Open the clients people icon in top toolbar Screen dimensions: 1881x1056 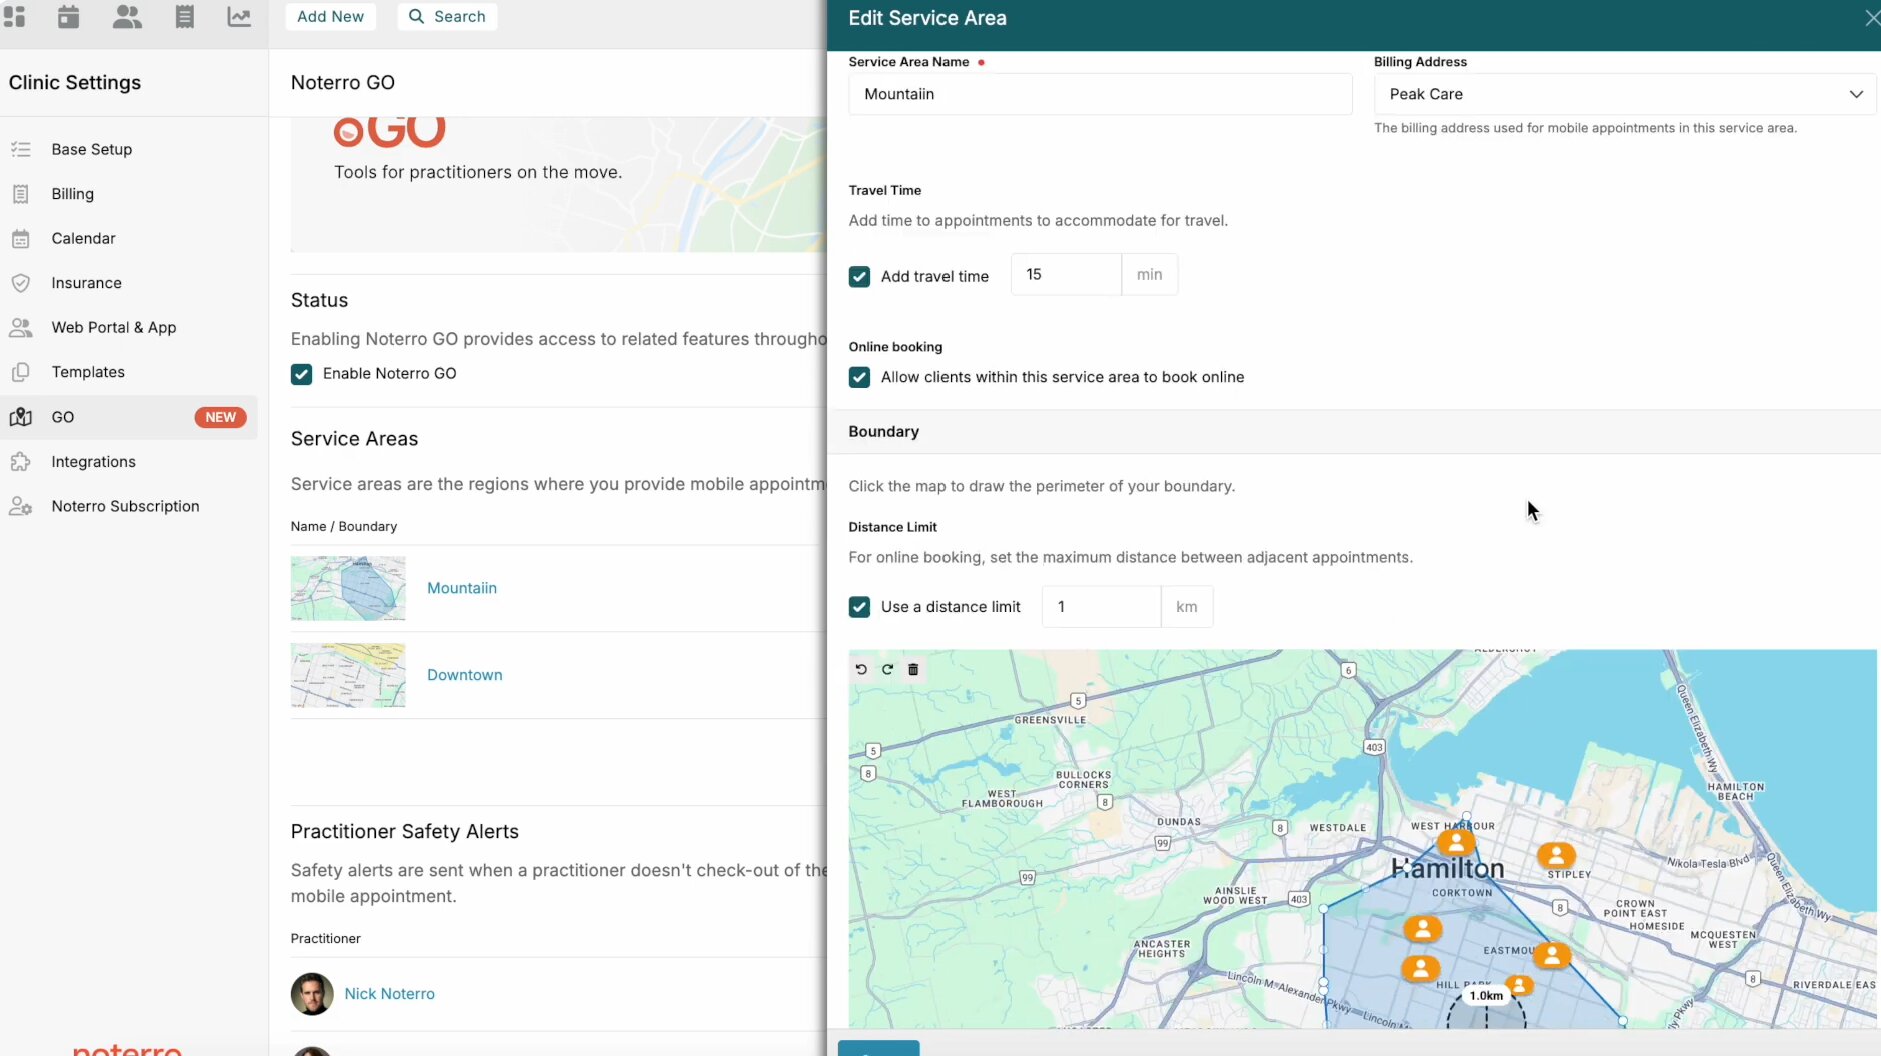(127, 17)
